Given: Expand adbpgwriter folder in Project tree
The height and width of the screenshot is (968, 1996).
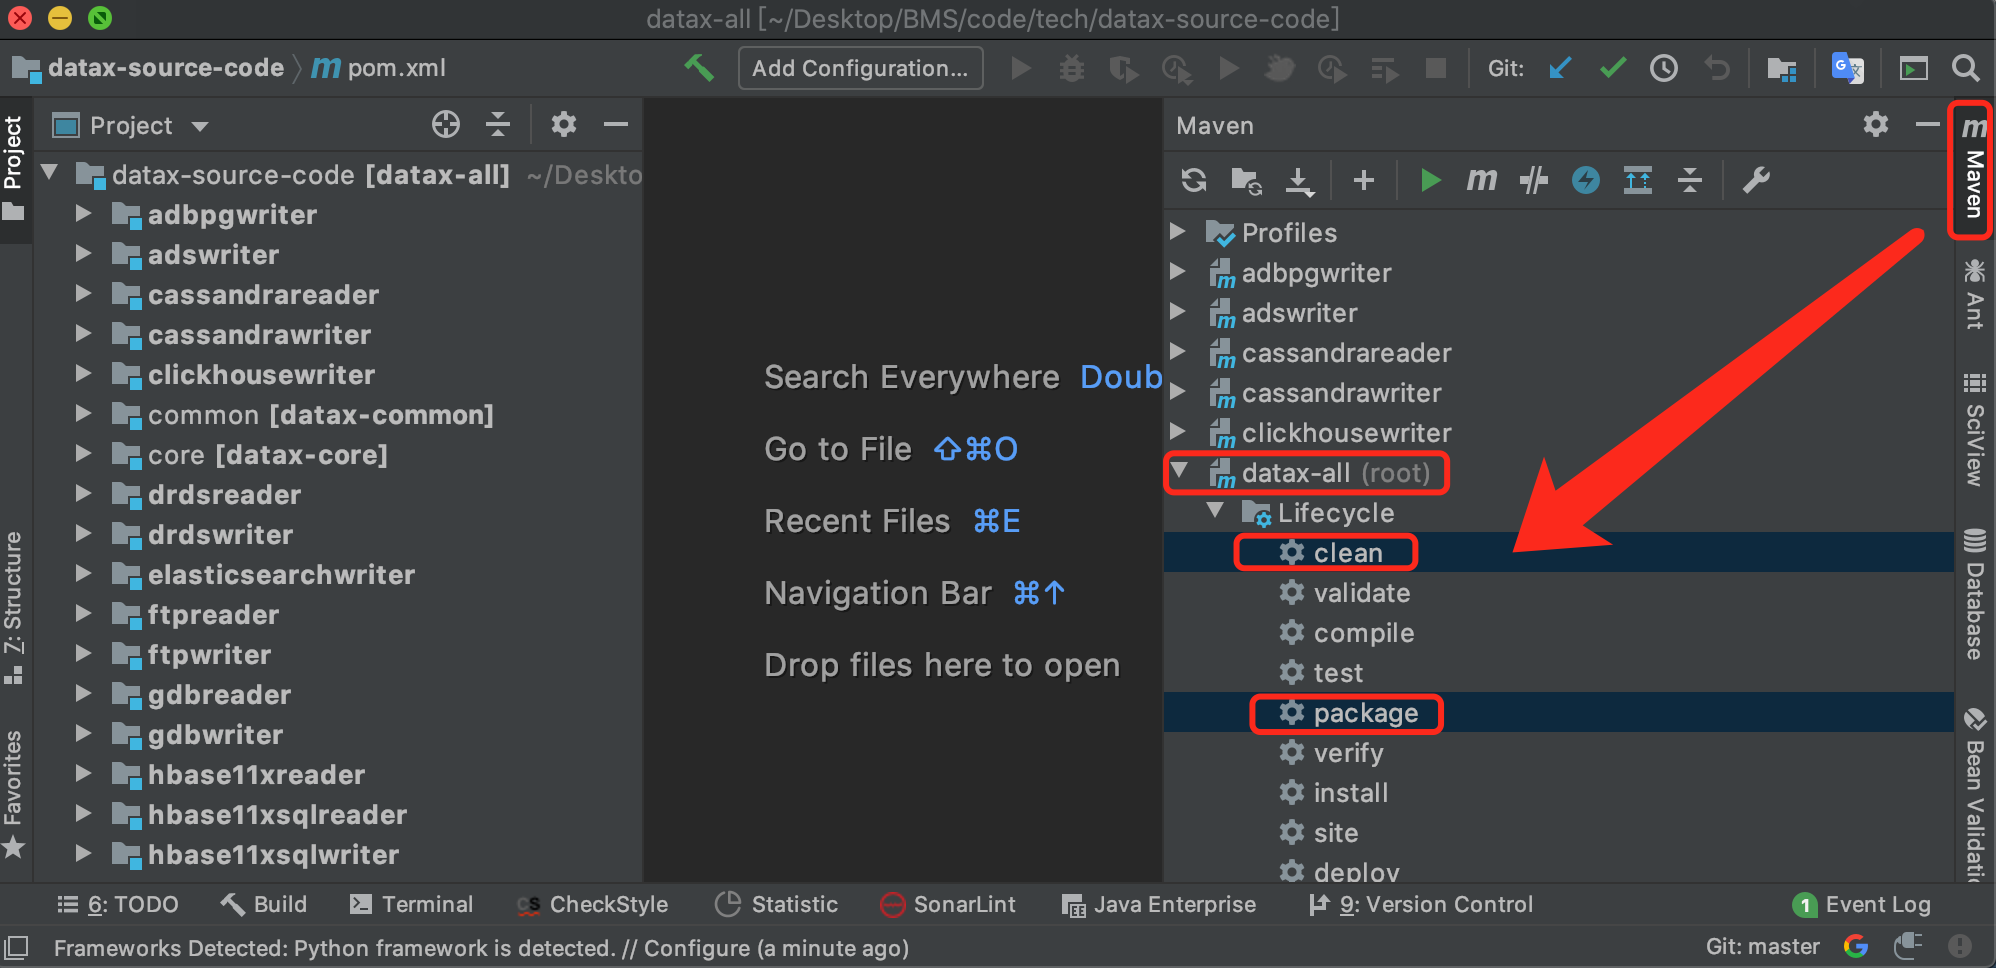Looking at the screenshot, I should click(x=84, y=214).
